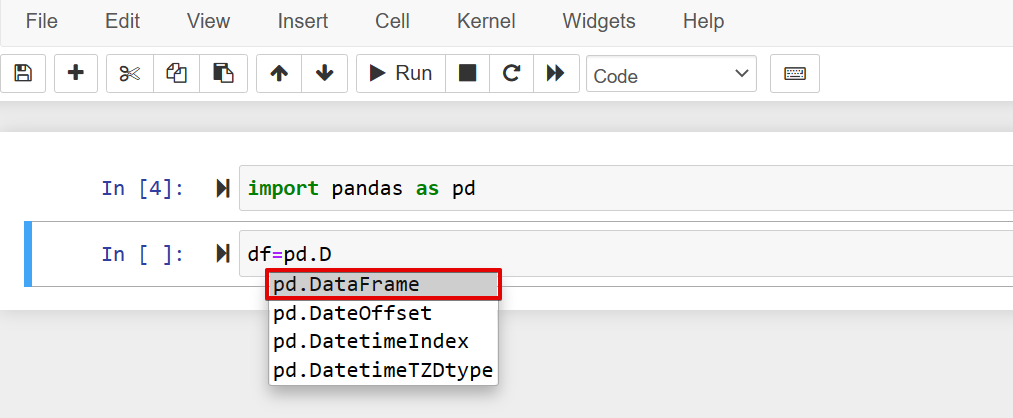The image size is (1013, 418).
Task: Open the Edit menu
Action: pos(123,21)
